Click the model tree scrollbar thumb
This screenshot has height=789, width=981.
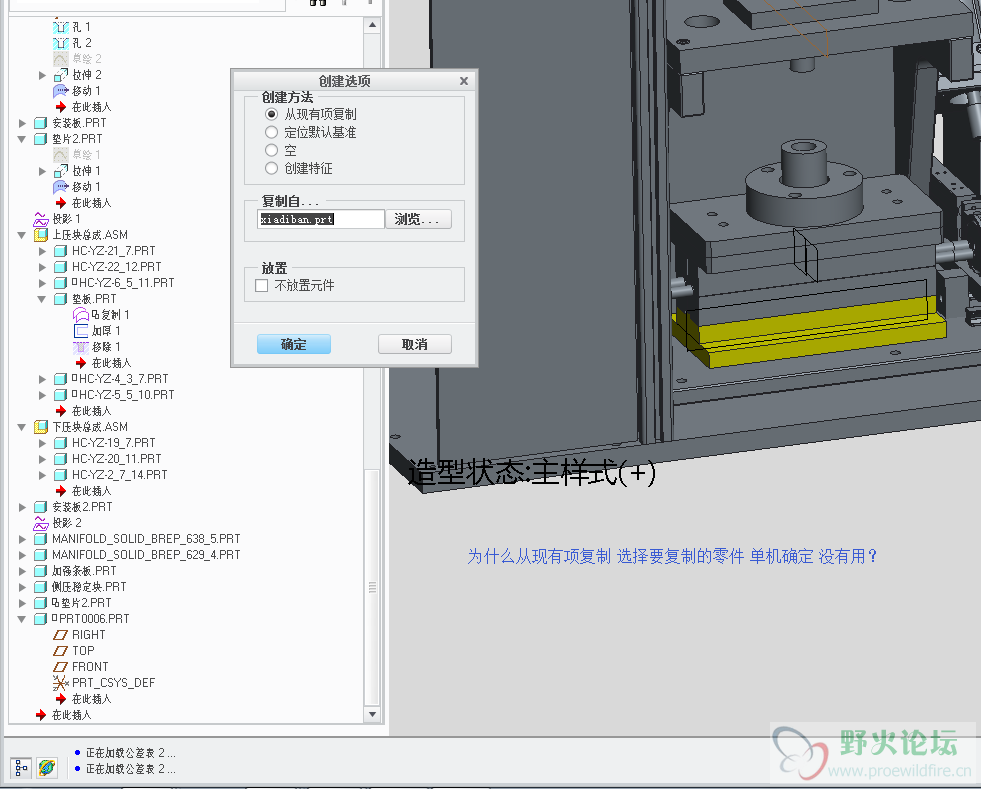372,587
